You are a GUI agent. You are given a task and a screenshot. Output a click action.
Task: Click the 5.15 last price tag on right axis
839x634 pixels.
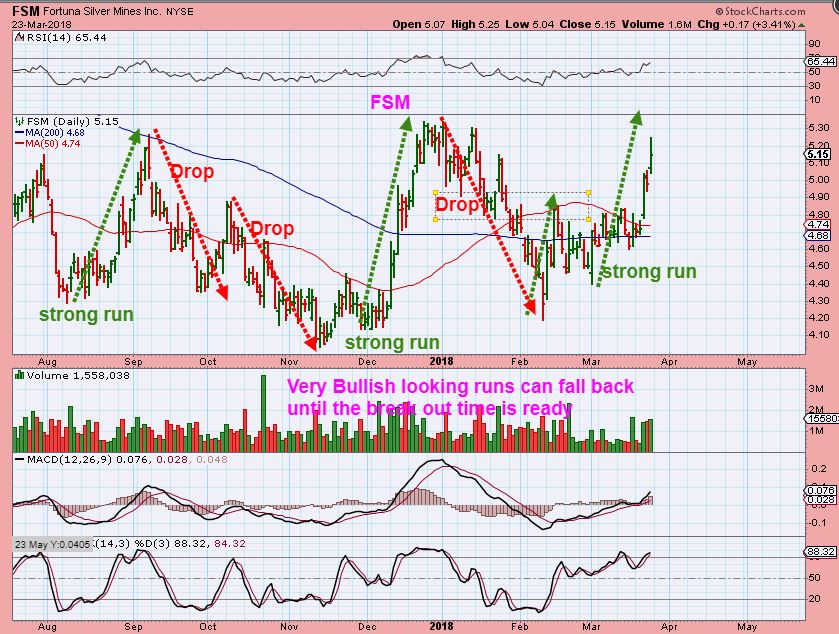click(818, 154)
